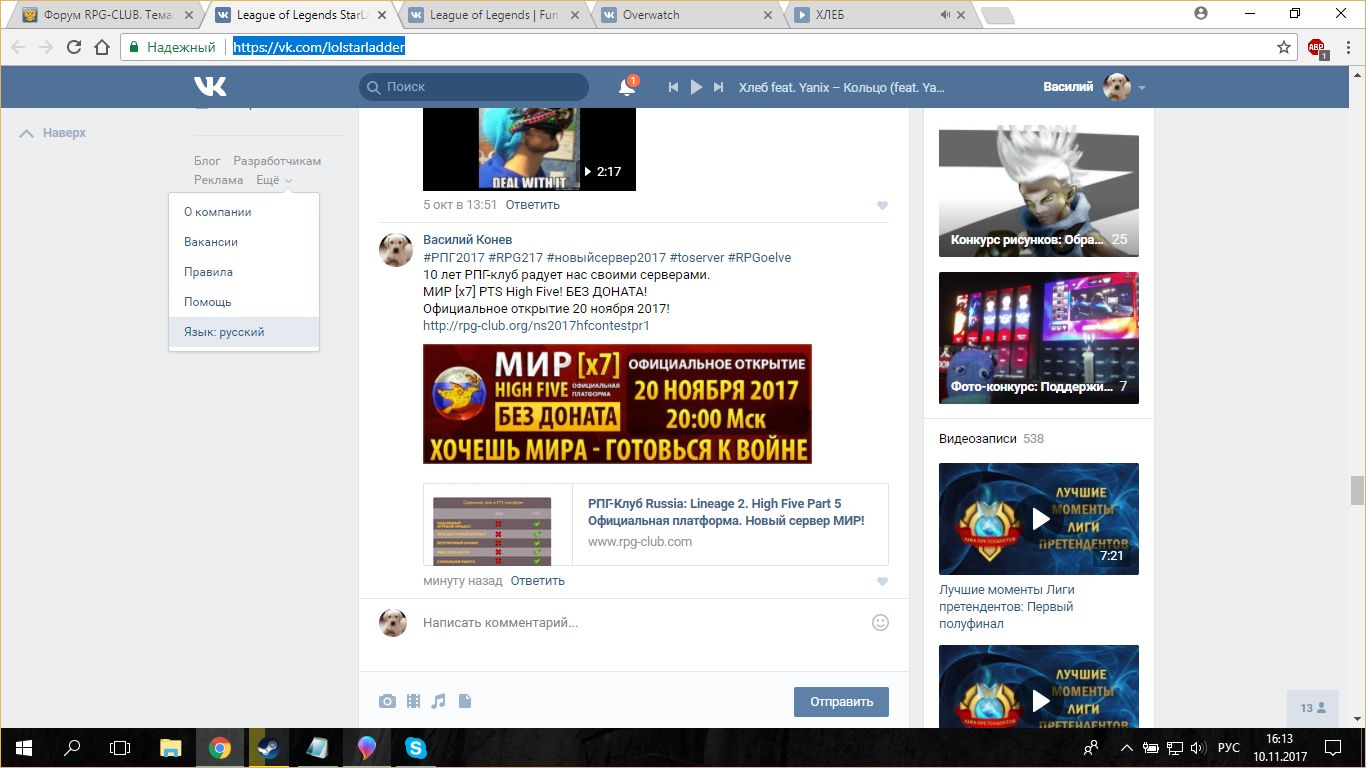Open Конкурс рисунков album thumbnail
The width and height of the screenshot is (1366, 768).
(x=1038, y=192)
